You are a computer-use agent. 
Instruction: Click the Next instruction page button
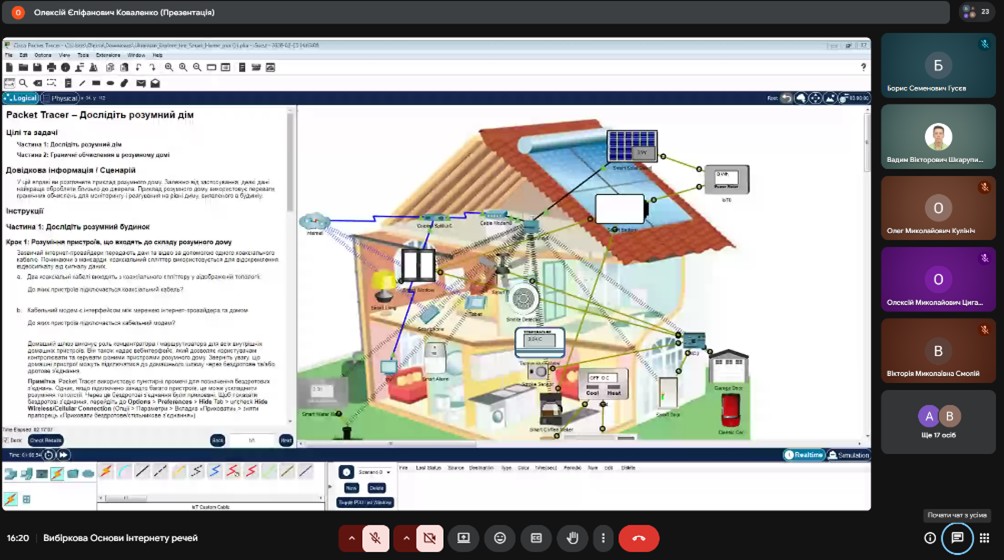(286, 440)
